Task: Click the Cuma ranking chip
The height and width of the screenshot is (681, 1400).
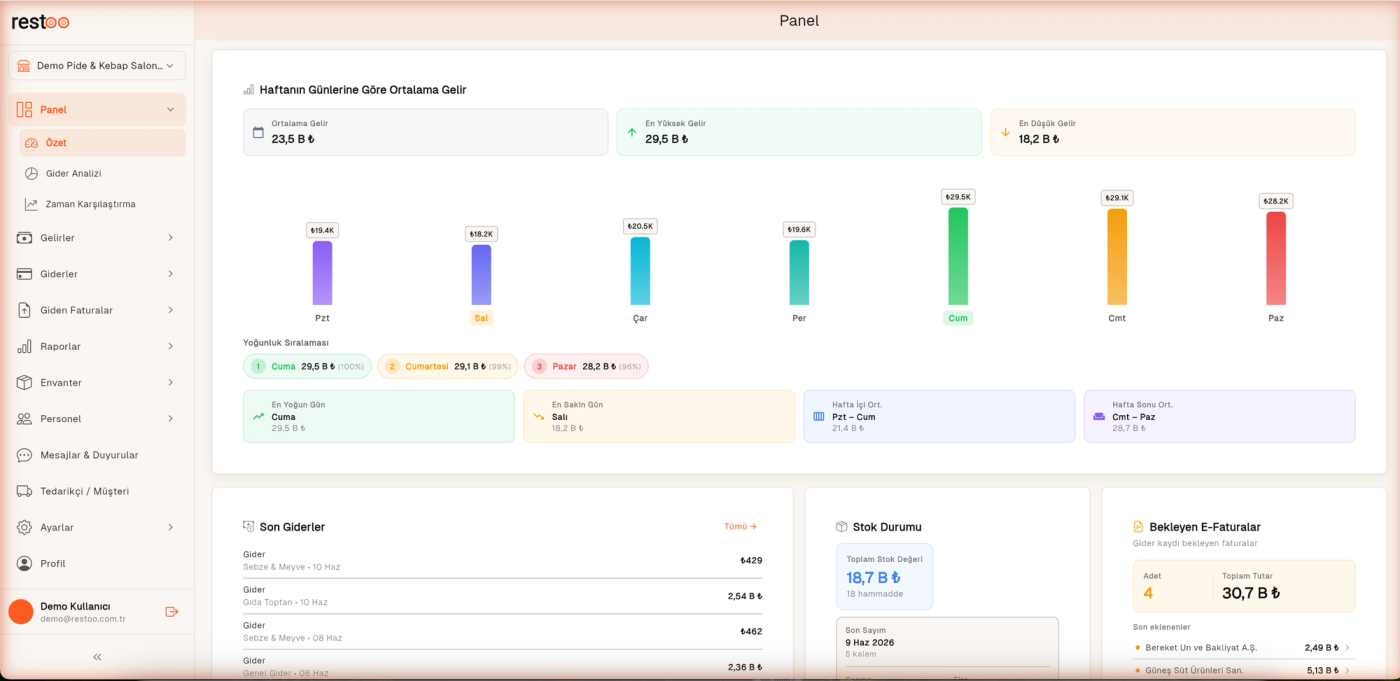Action: [x=307, y=366]
